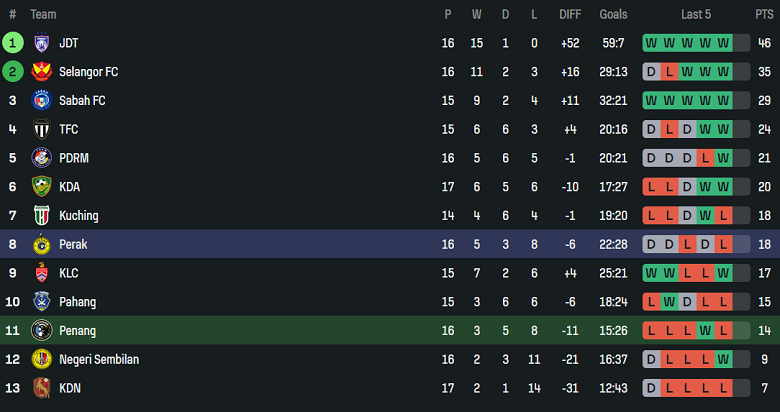The width and height of the screenshot is (780, 412).
Task: Click the PDRM club crest
Action: click(41, 158)
